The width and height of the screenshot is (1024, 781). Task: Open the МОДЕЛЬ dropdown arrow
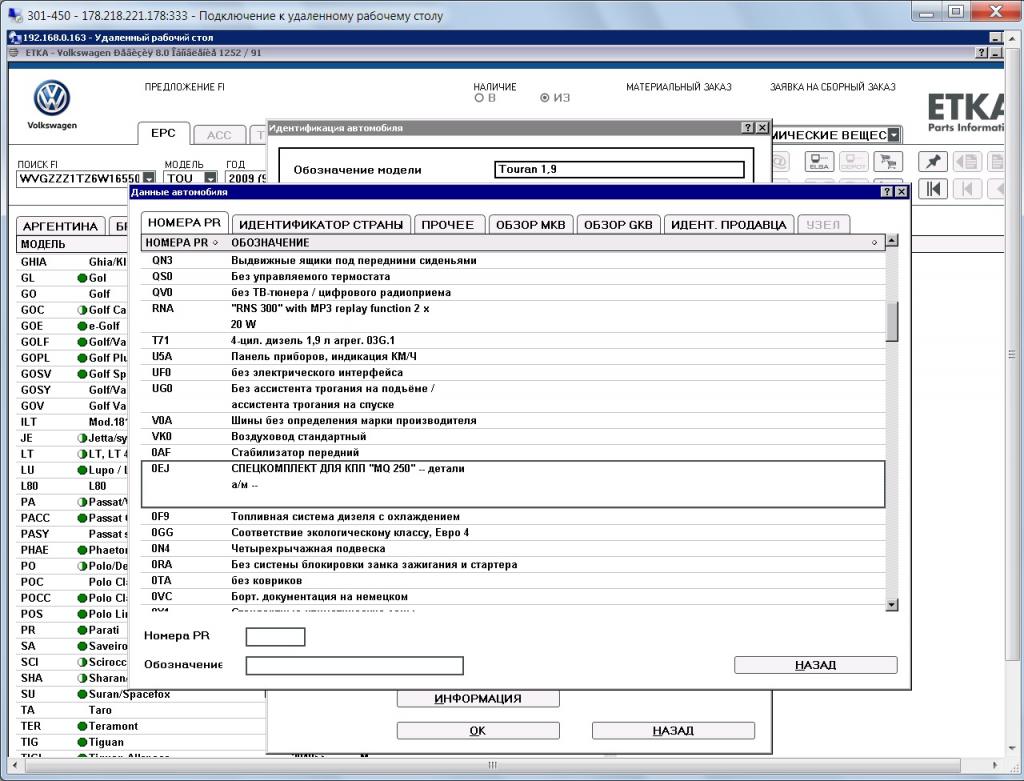coord(210,178)
